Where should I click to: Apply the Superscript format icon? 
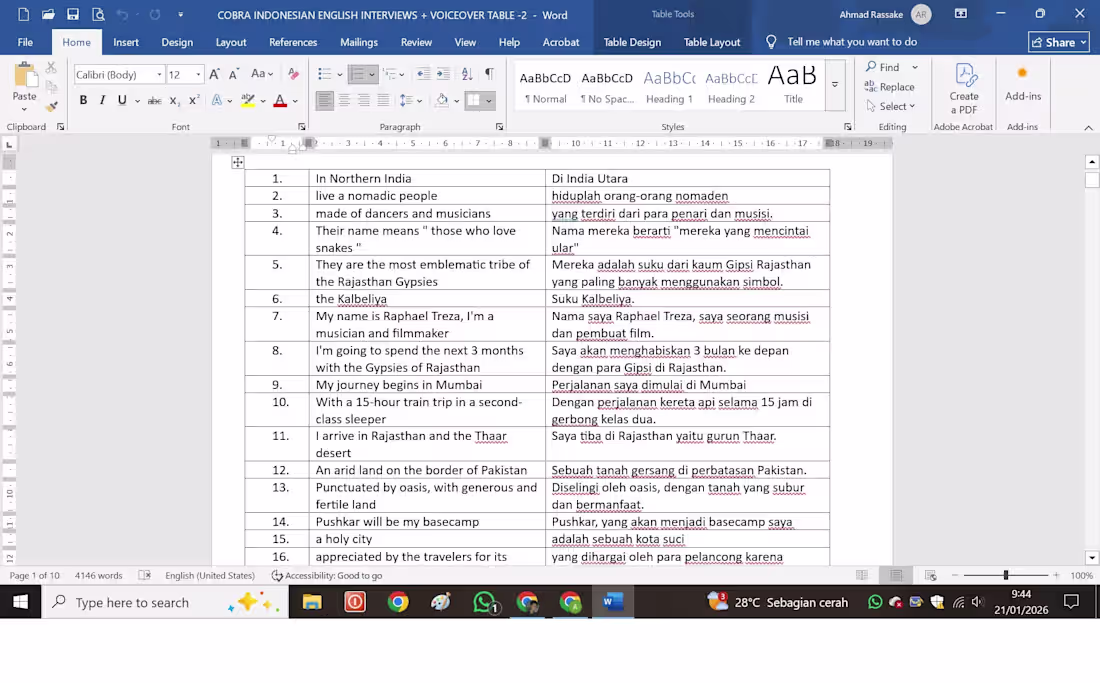[x=194, y=100]
